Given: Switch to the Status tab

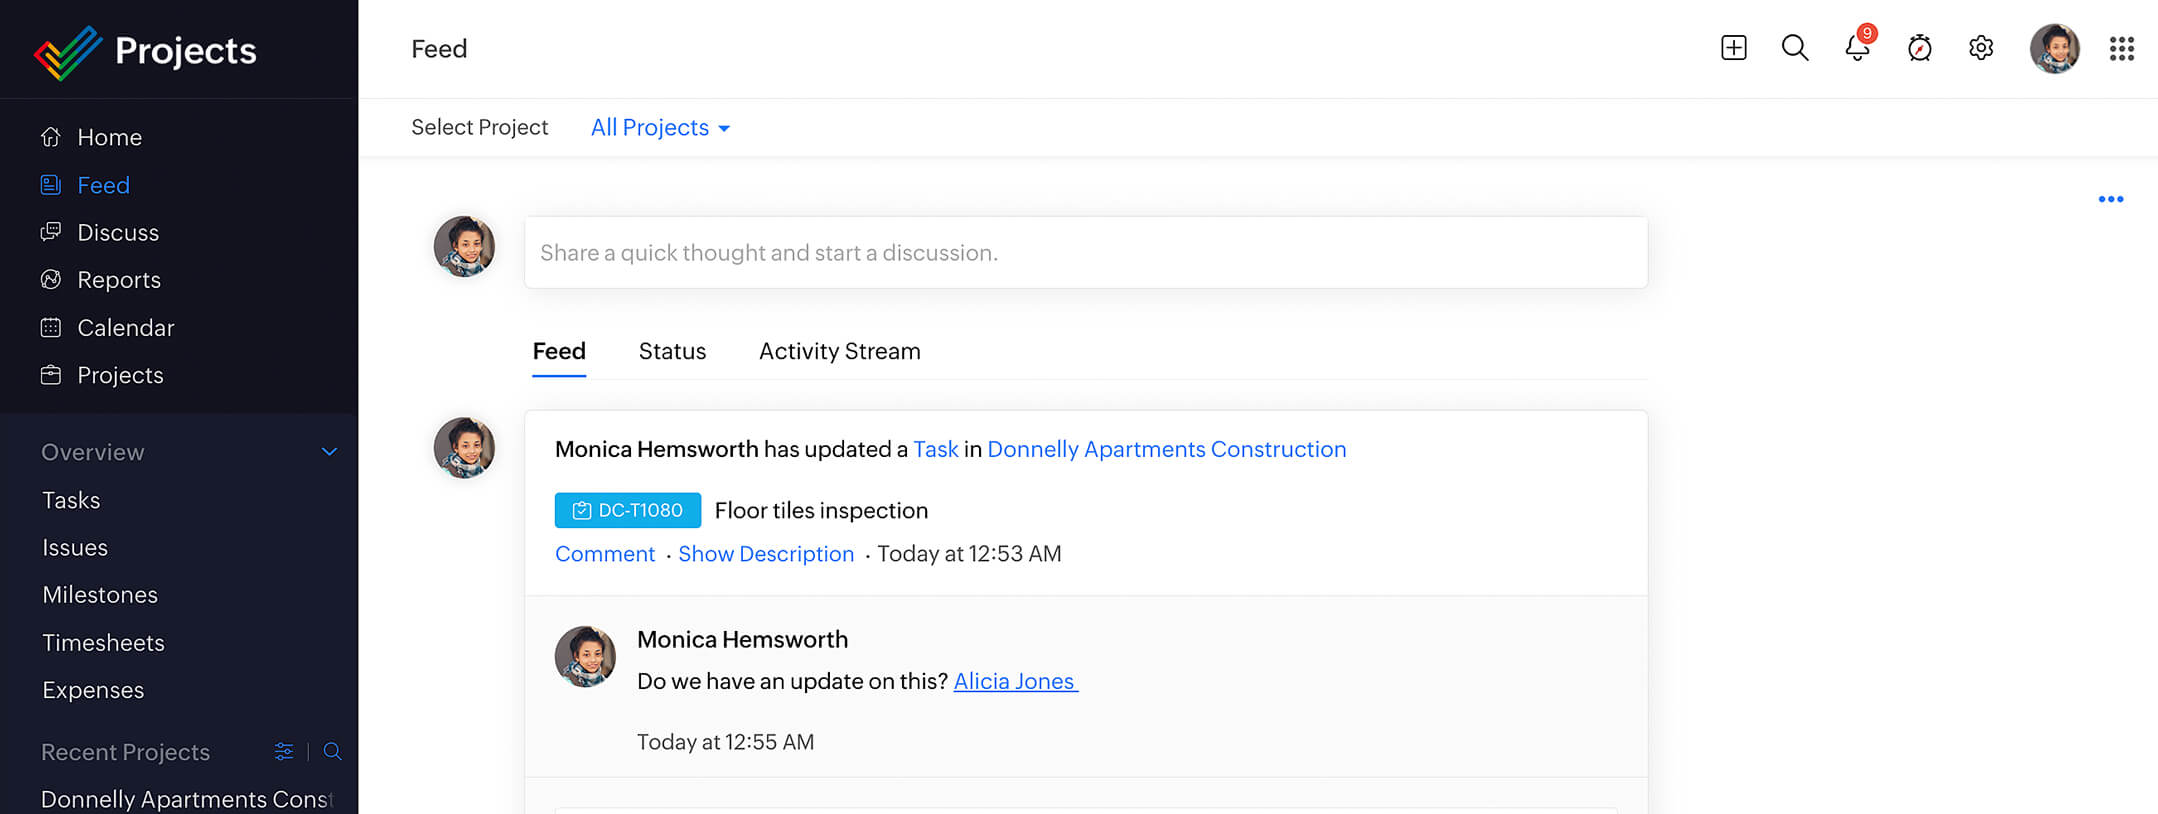Looking at the screenshot, I should coord(672,351).
